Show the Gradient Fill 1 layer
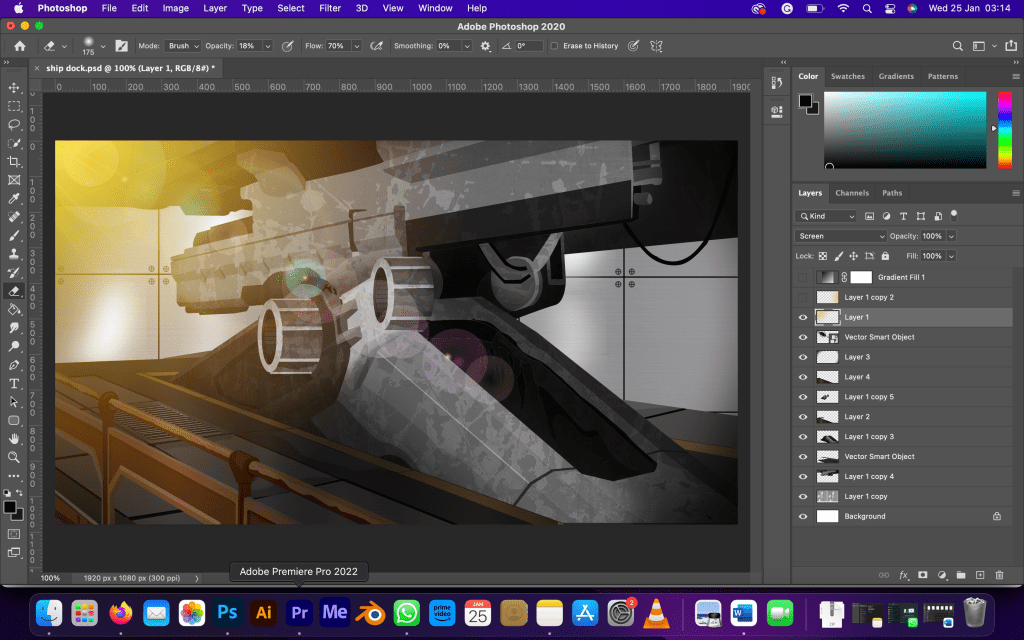This screenshot has height=640, width=1024. tap(802, 277)
